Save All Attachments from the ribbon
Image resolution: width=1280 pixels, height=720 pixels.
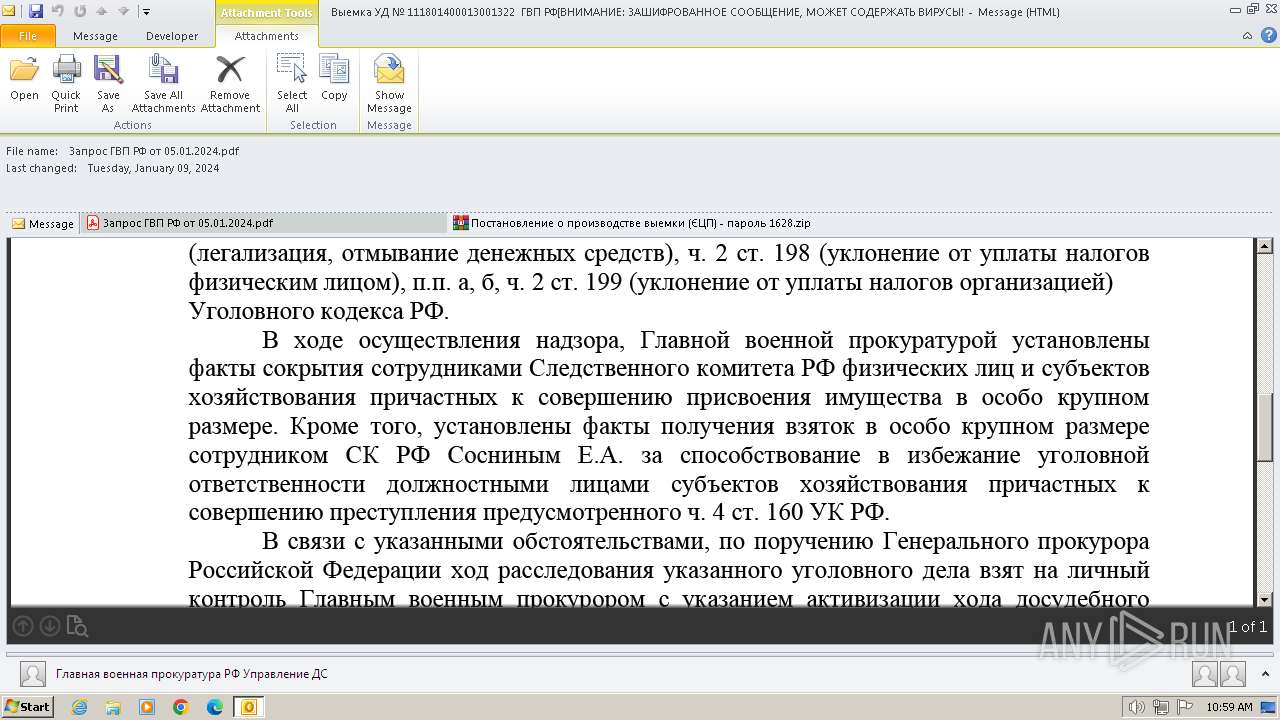[x=163, y=84]
